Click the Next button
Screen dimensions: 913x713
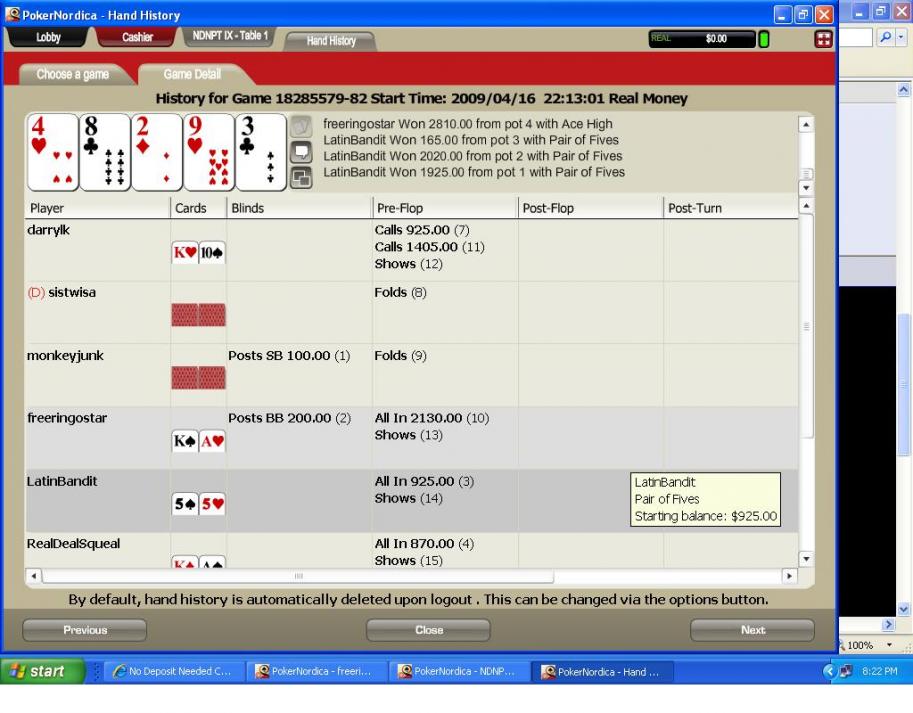point(752,630)
